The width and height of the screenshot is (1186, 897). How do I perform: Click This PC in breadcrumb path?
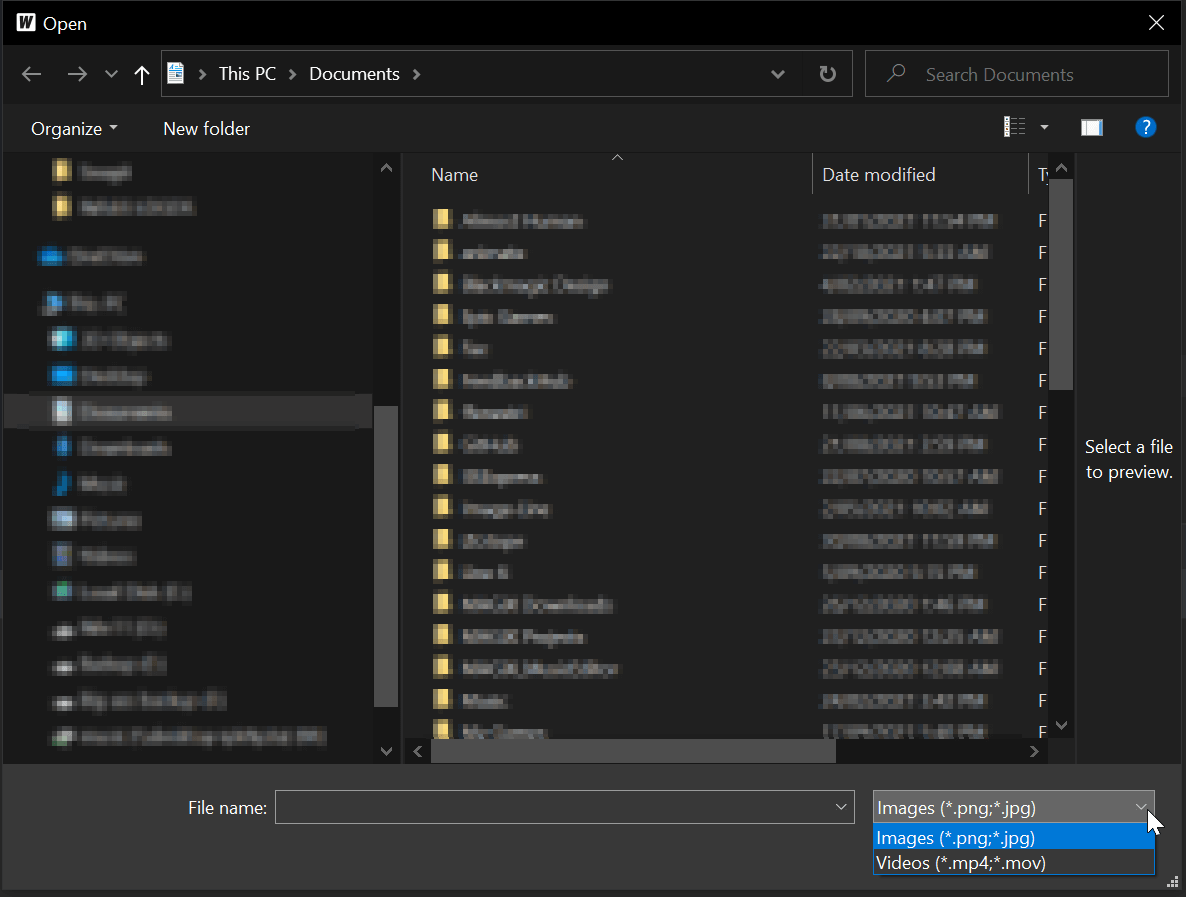pos(247,74)
